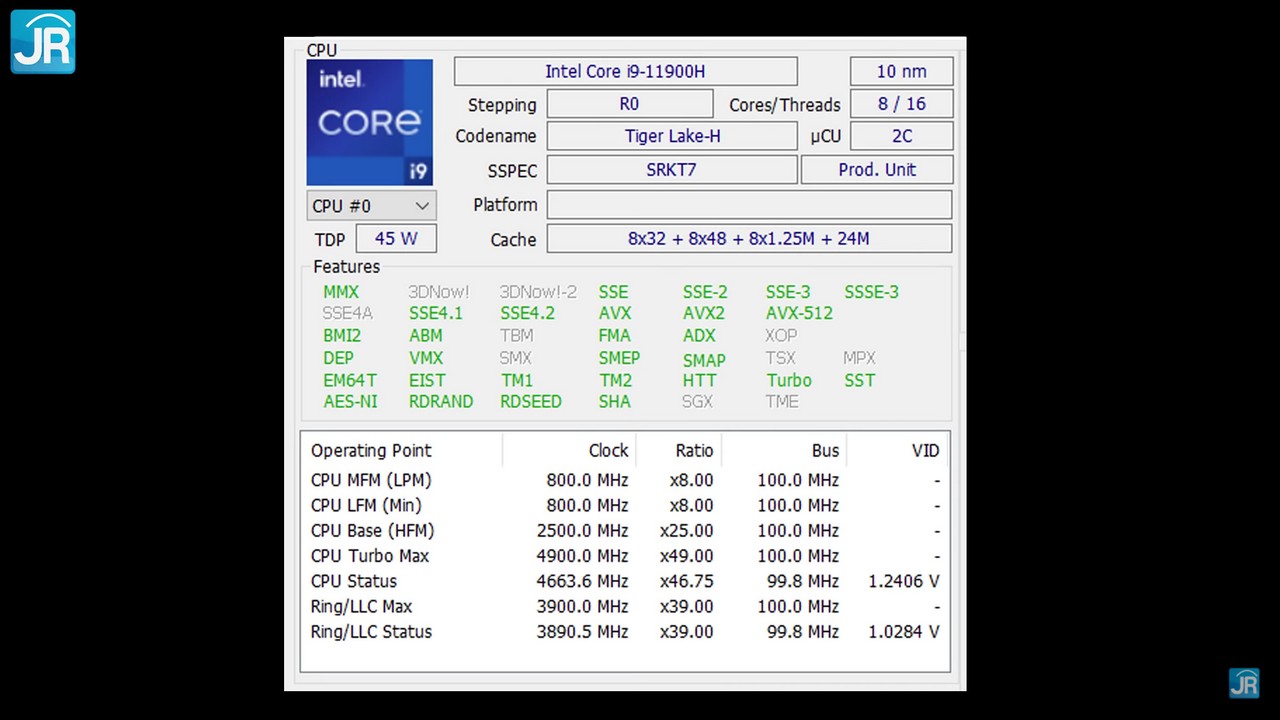Click the empty Platform field

(749, 205)
